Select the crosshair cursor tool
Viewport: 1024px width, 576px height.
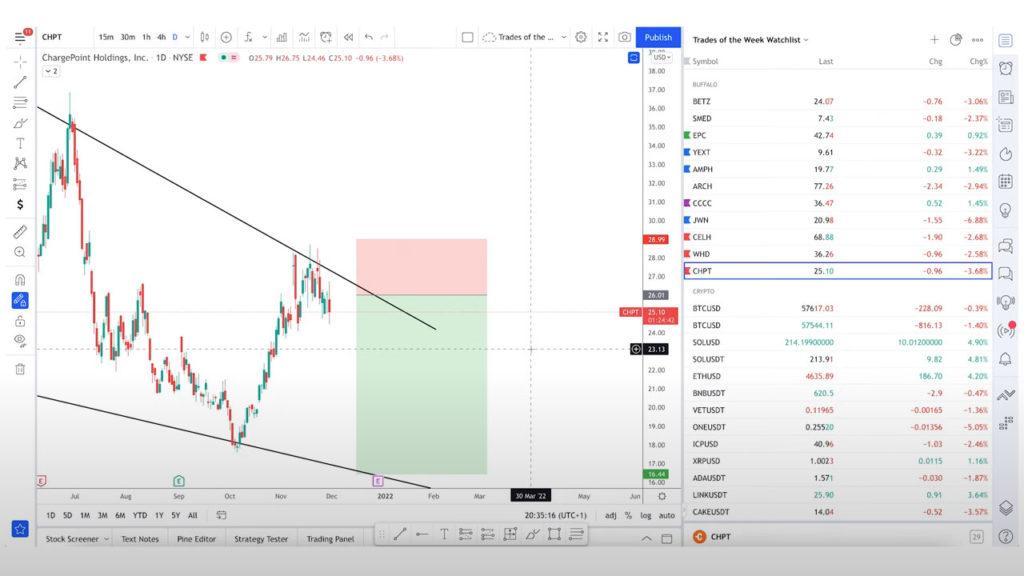point(20,62)
